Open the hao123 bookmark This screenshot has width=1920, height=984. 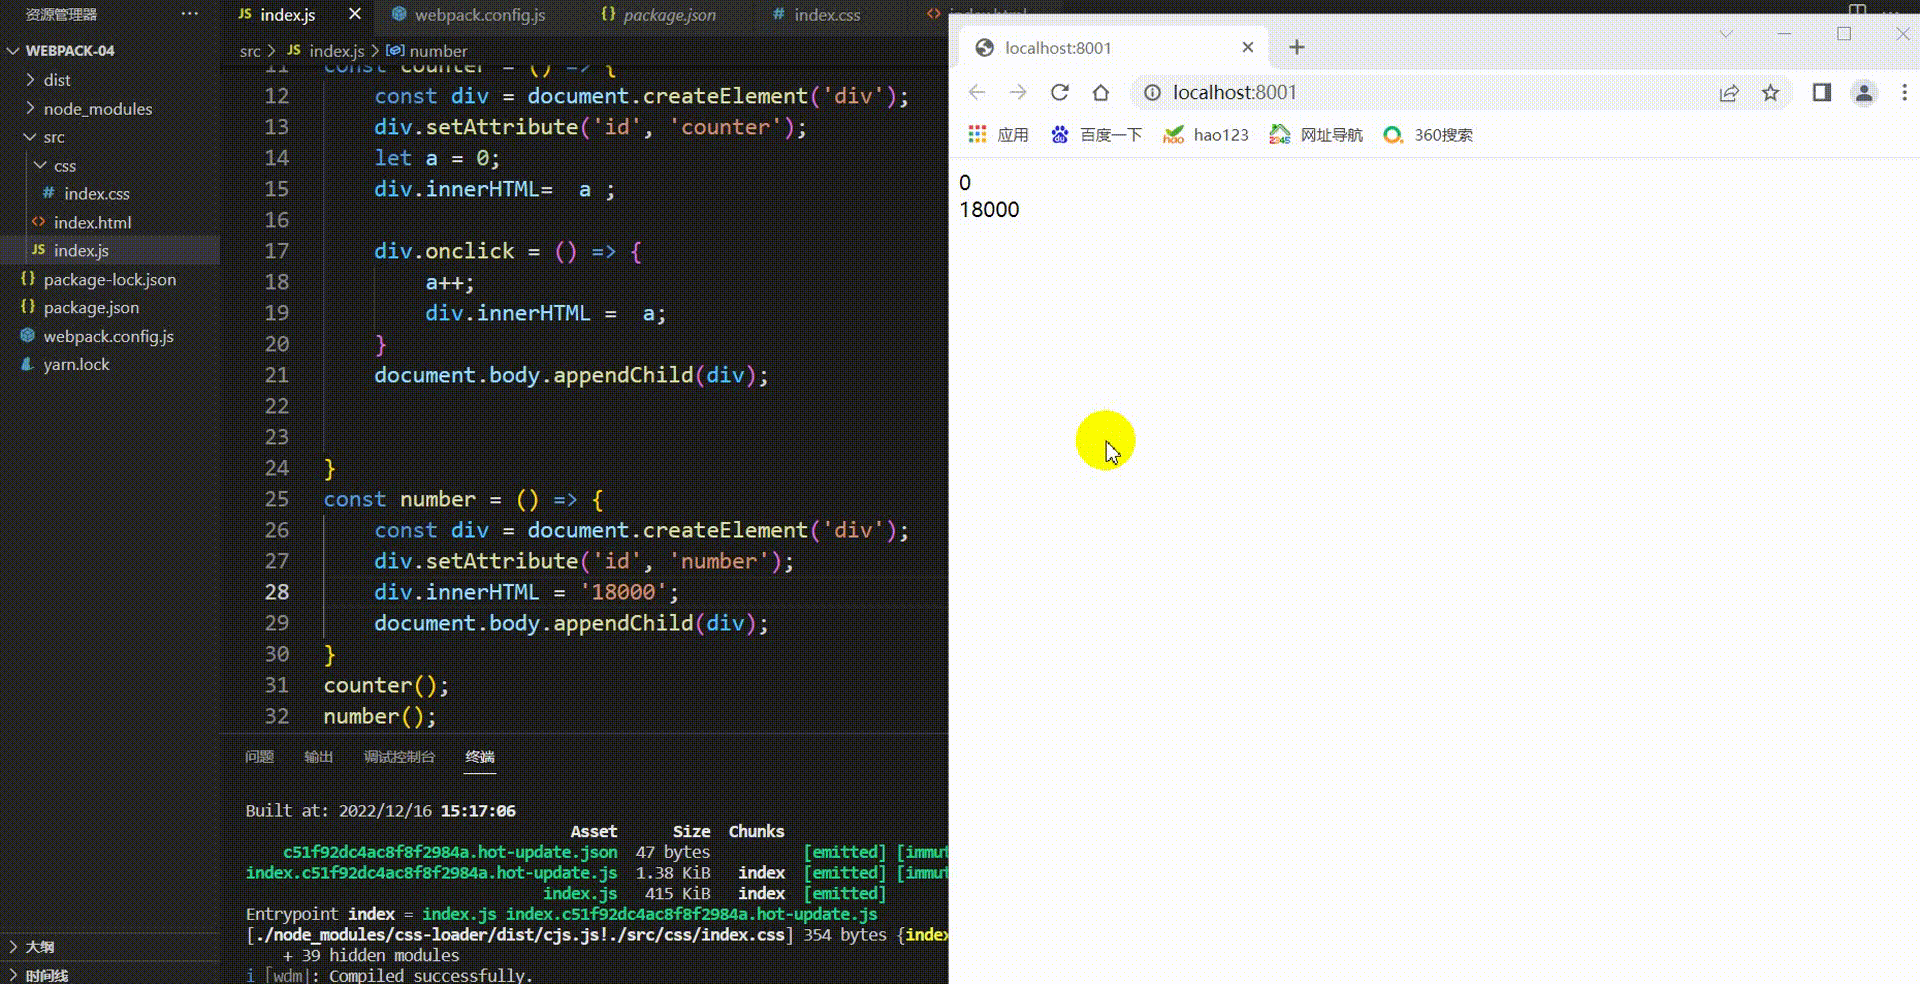click(x=1206, y=135)
